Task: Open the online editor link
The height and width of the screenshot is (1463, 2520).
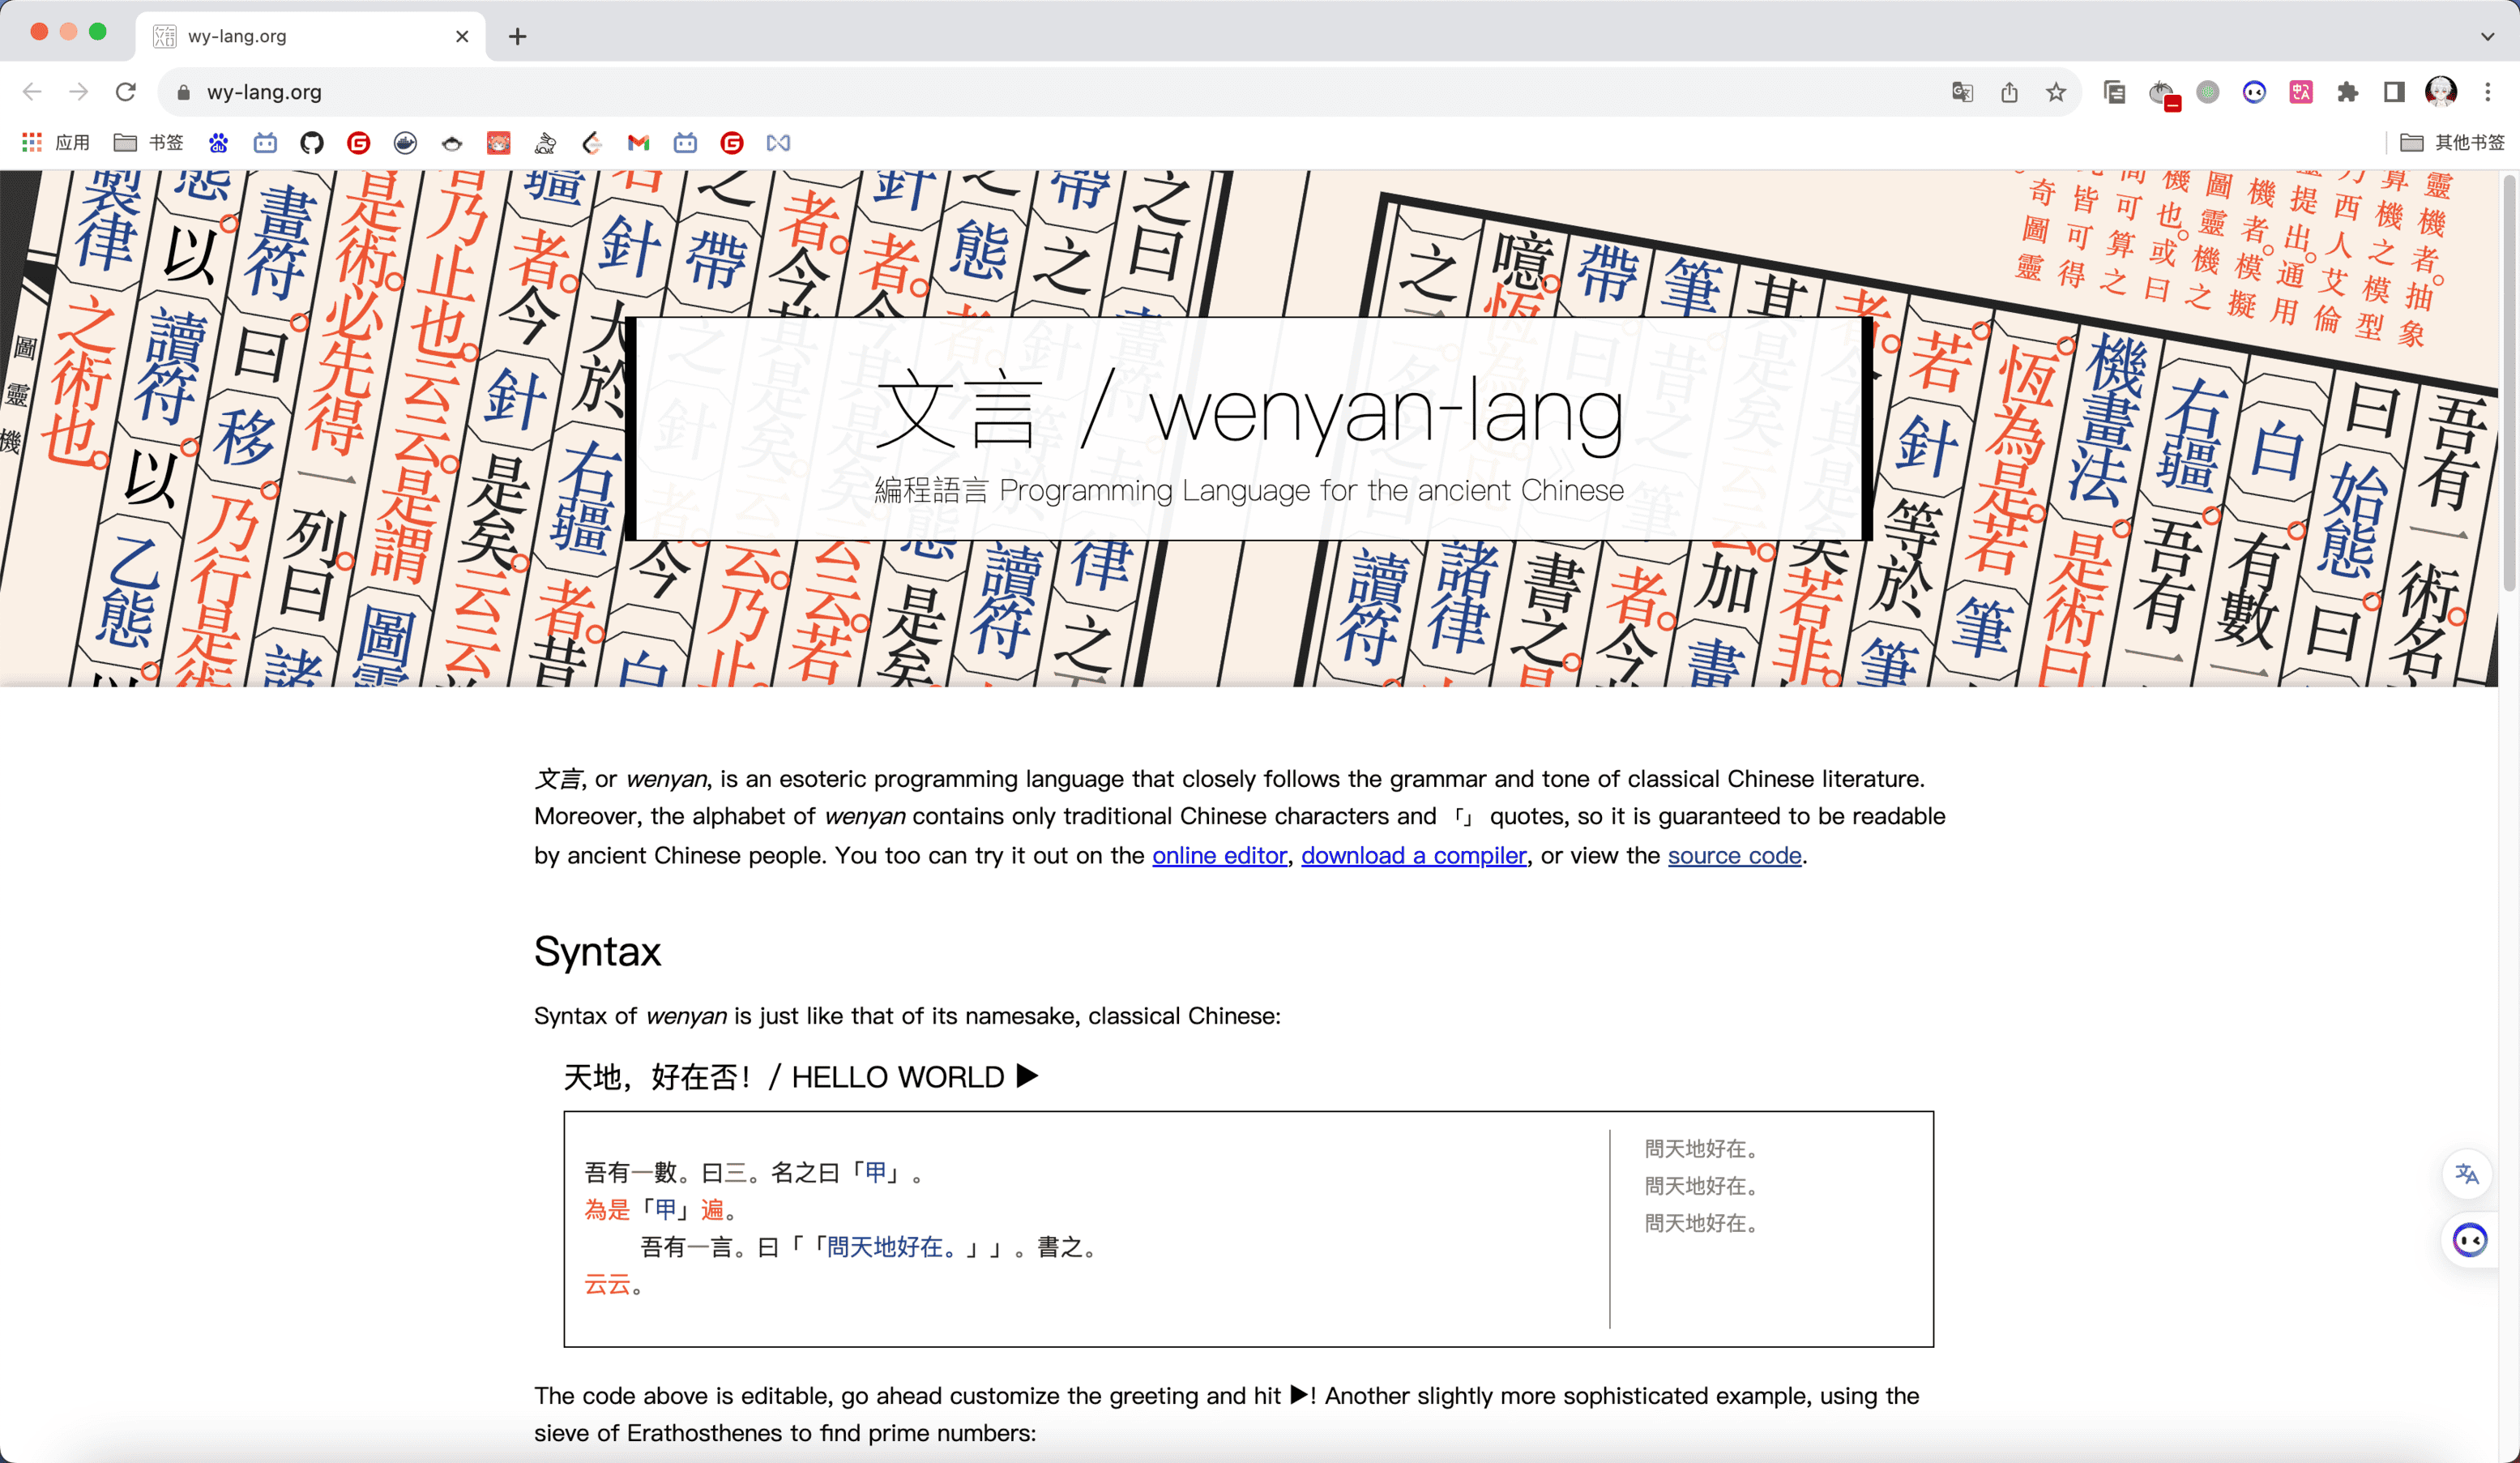Action: 1219,855
